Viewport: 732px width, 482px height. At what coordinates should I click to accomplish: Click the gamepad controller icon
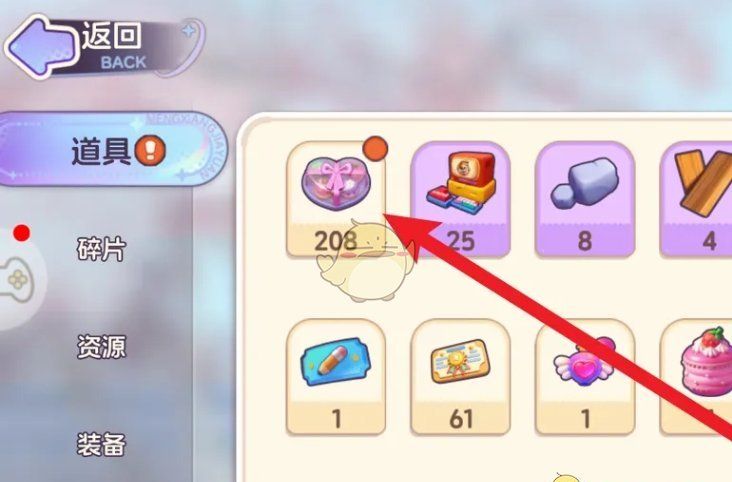tap(16, 279)
